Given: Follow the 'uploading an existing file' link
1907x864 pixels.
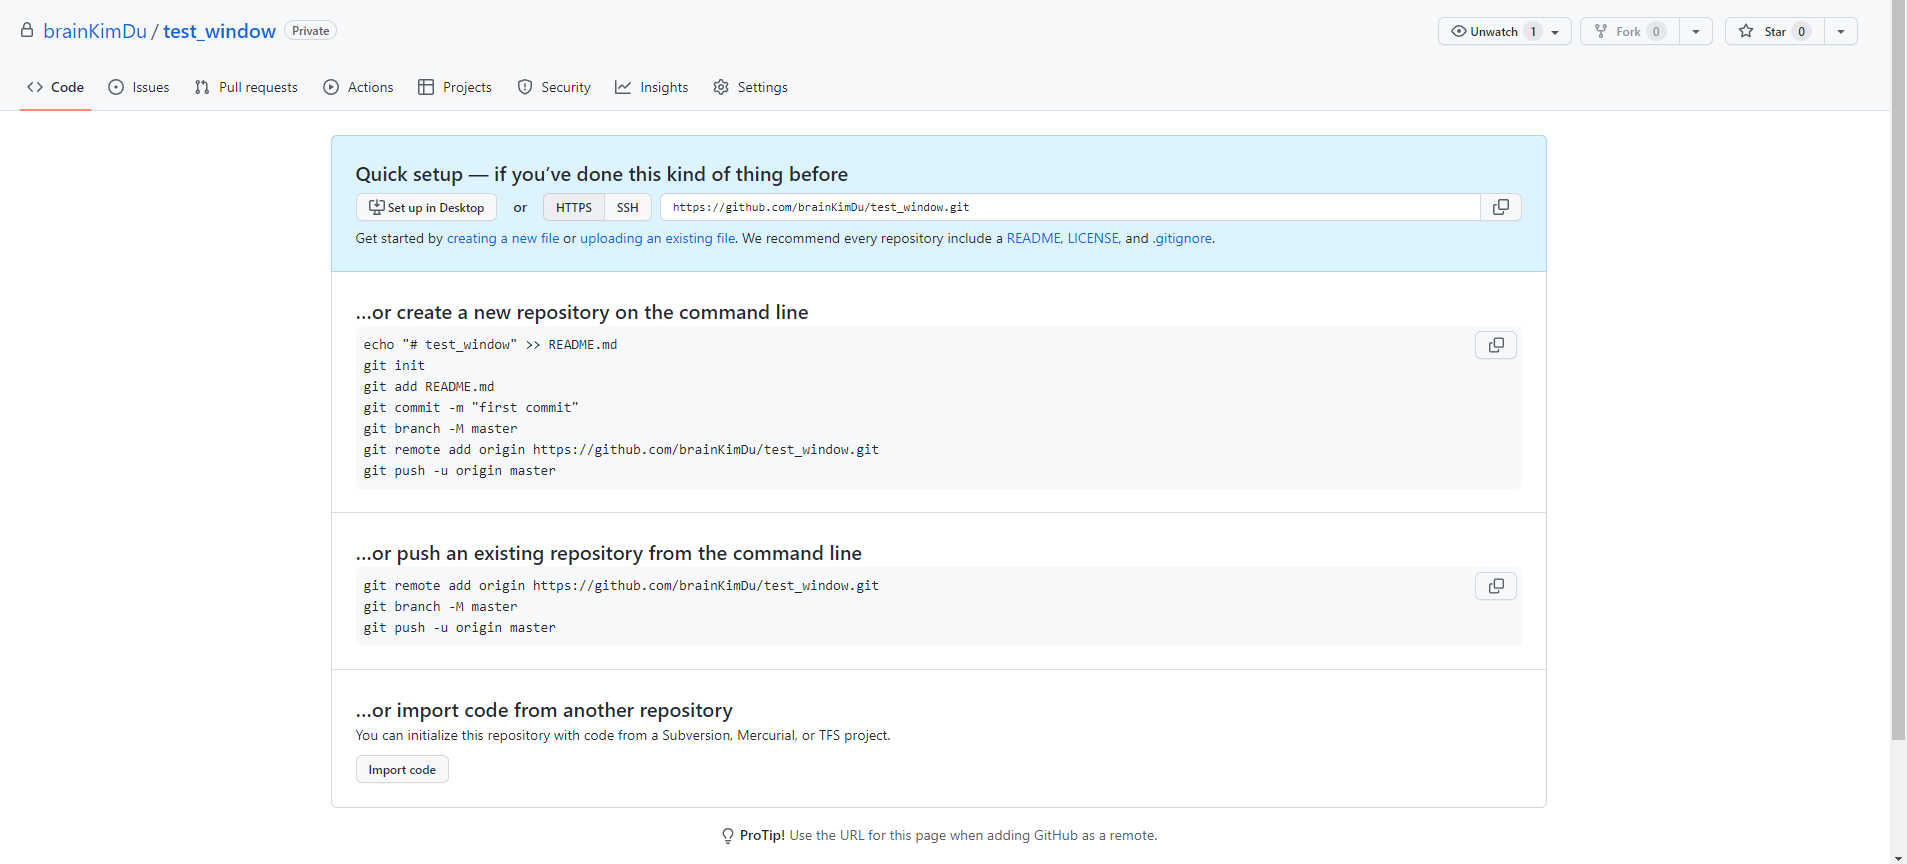Looking at the screenshot, I should tap(658, 238).
